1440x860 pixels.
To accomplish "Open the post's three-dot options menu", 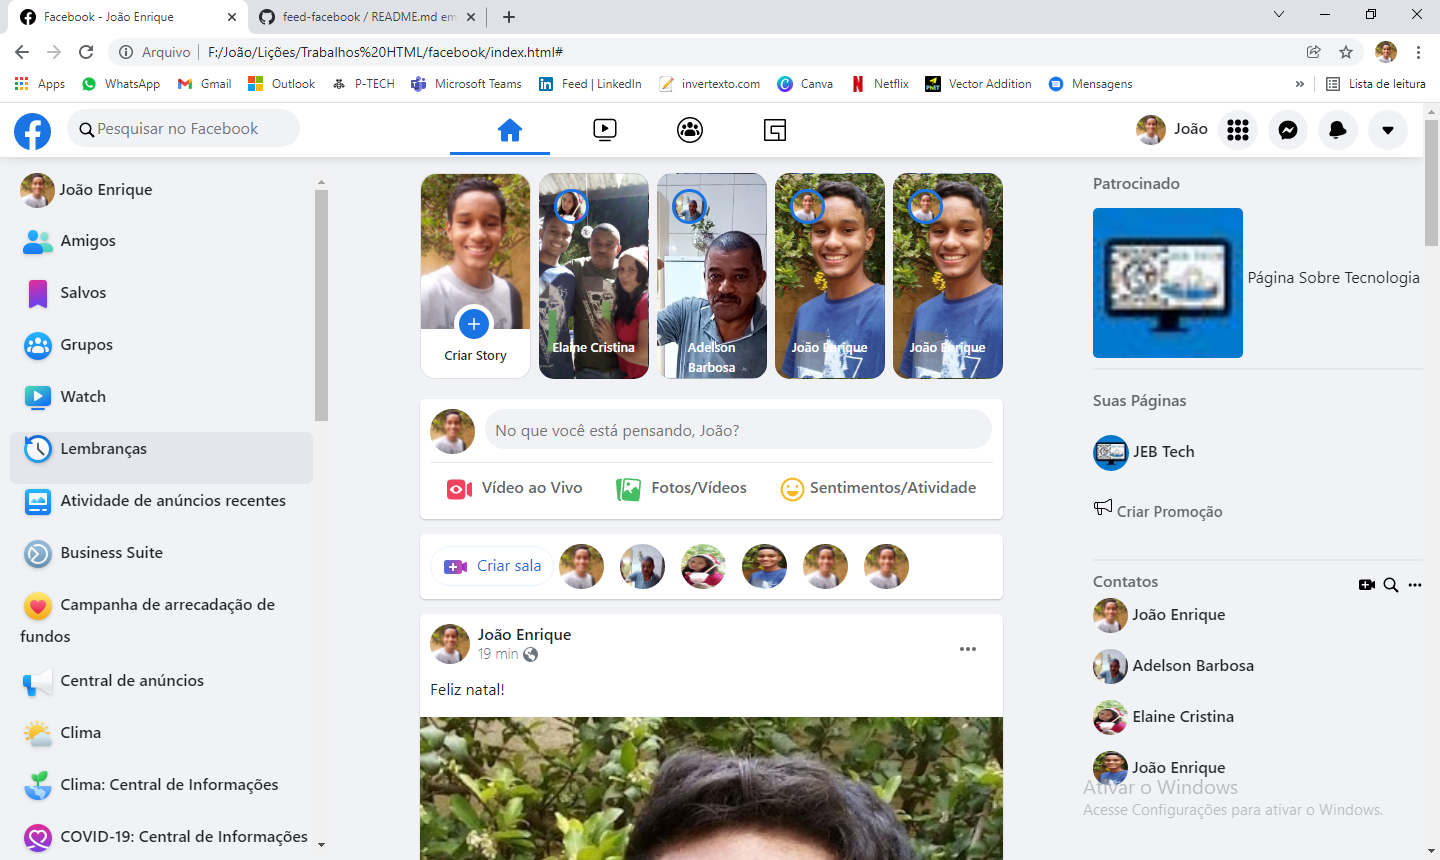I will (x=967, y=649).
